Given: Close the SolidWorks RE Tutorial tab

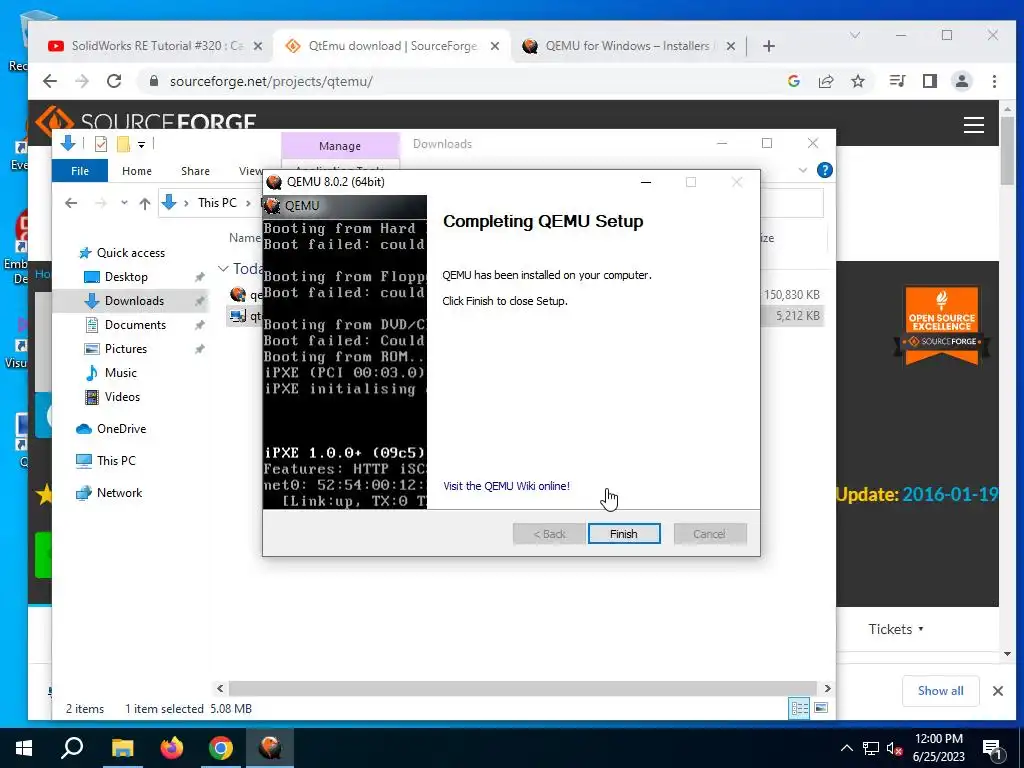Looking at the screenshot, I should tap(258, 46).
